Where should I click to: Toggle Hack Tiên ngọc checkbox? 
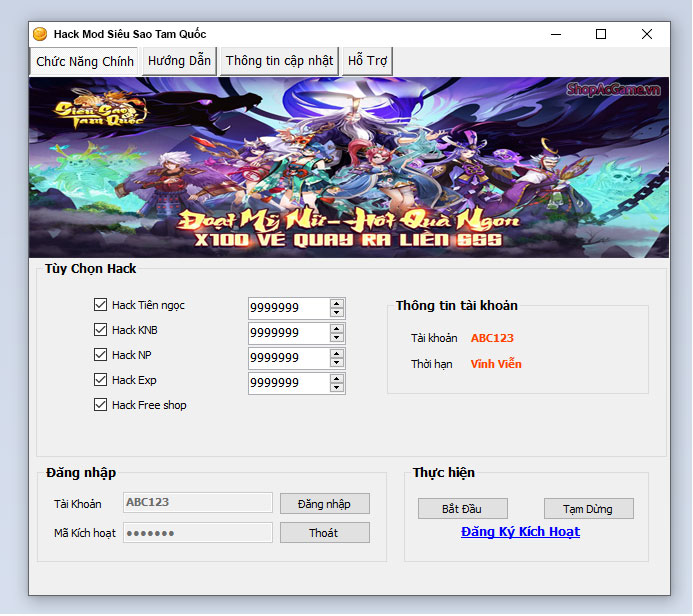[x=100, y=304]
